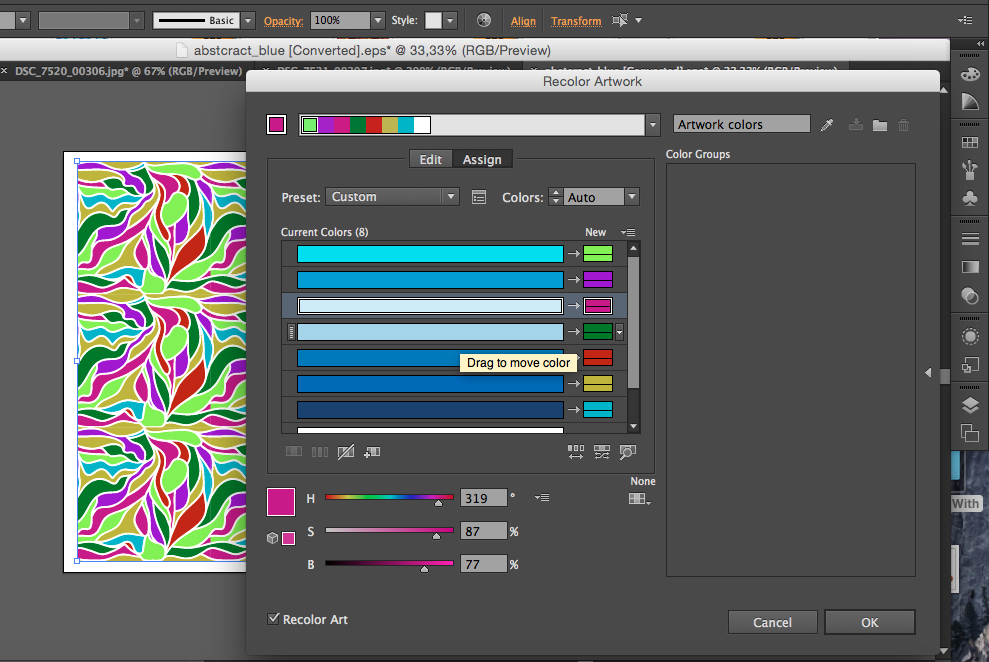Viewport: 989px width, 662px height.
Task: Click the Artwork colors name field
Action: (742, 124)
